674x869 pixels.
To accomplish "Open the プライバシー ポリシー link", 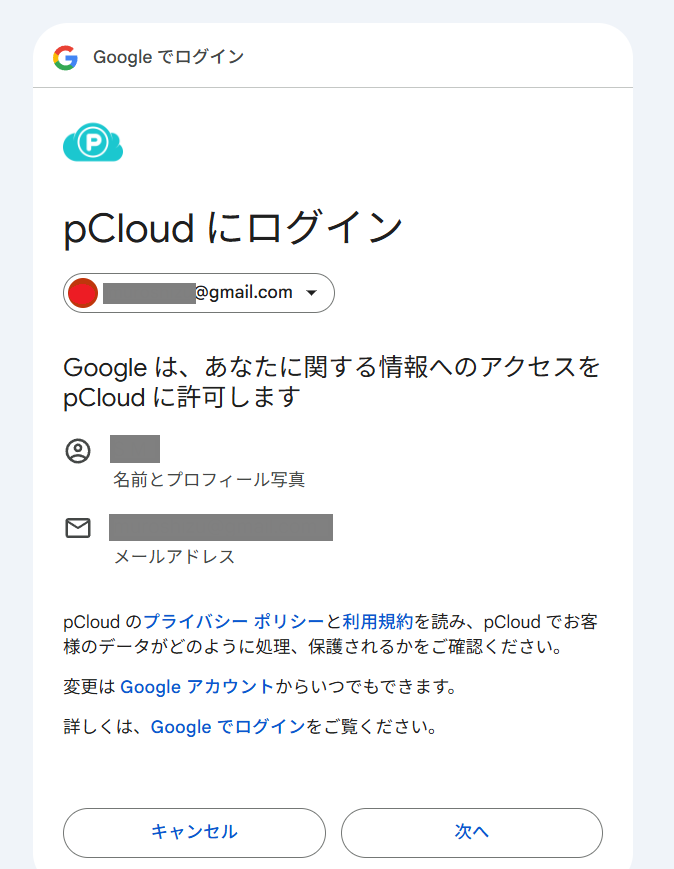I will point(234,621).
